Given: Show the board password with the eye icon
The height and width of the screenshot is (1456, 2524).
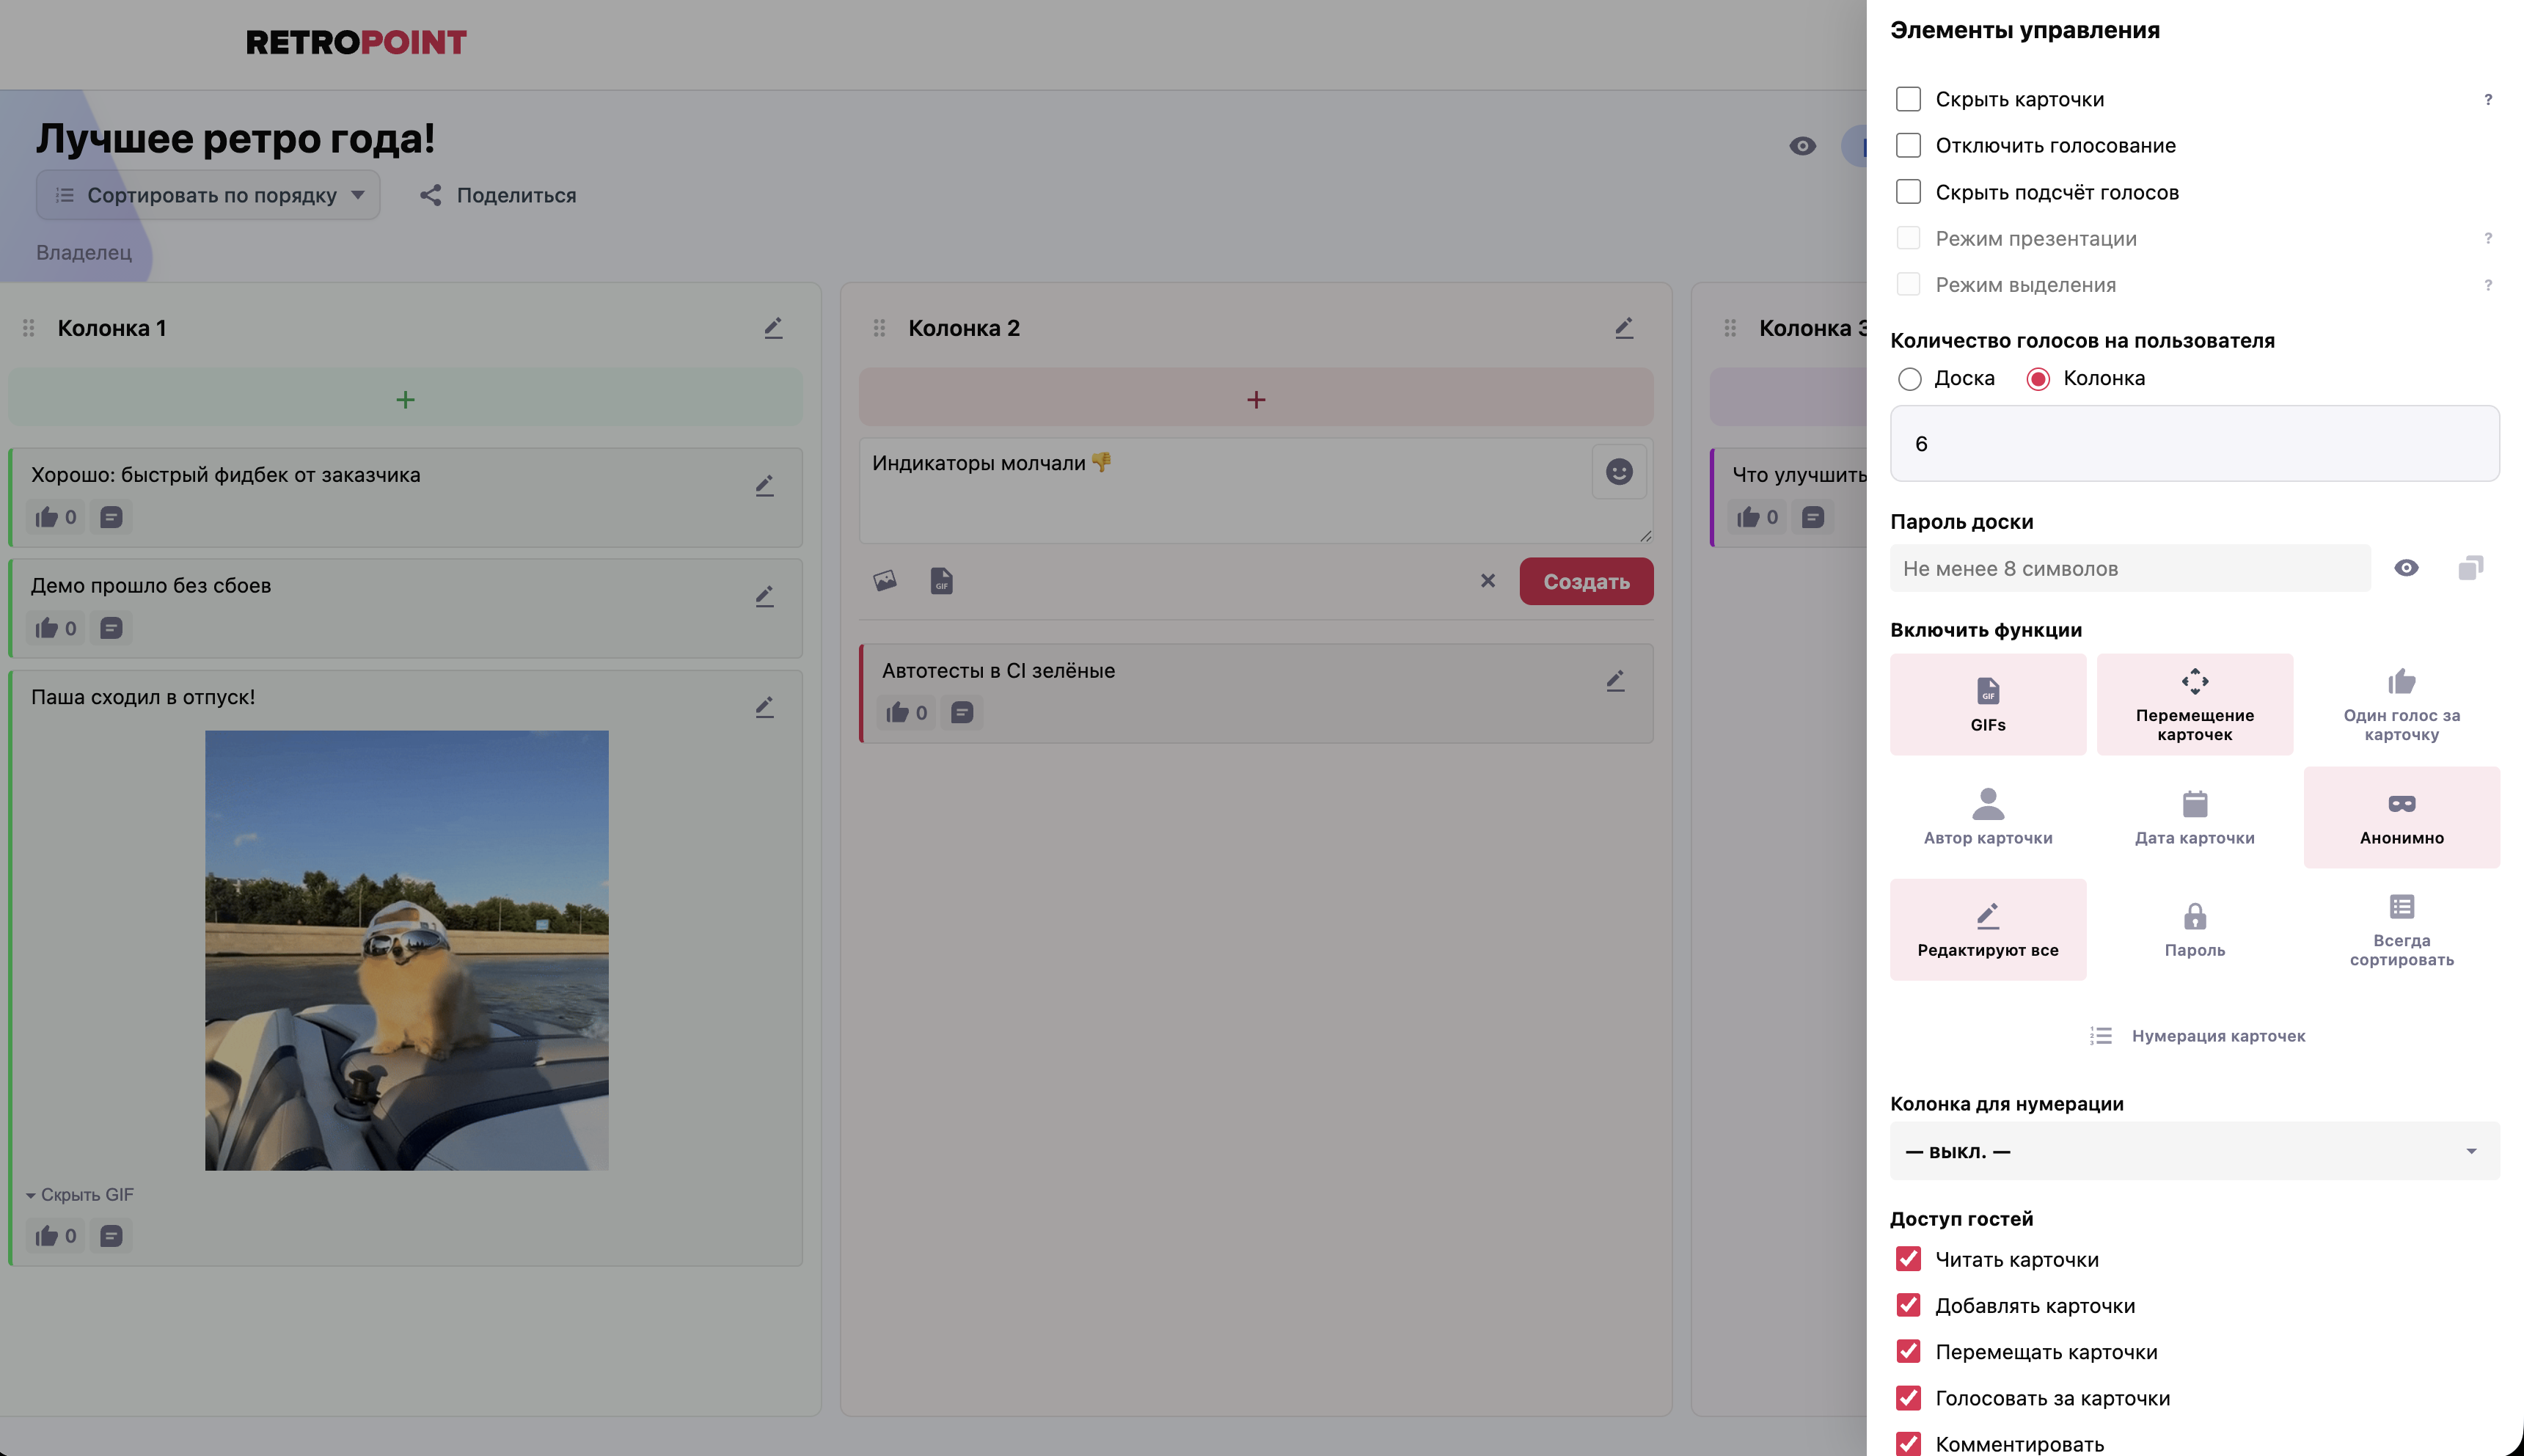Looking at the screenshot, I should click(x=2406, y=567).
